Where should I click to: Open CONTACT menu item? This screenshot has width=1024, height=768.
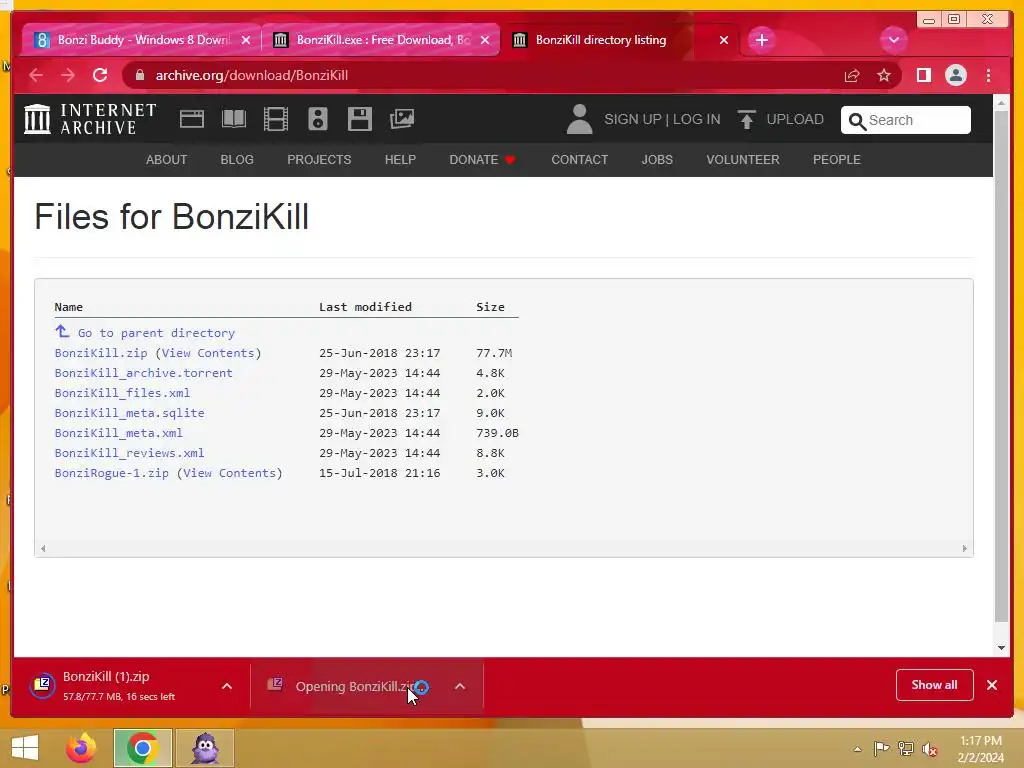point(579,160)
